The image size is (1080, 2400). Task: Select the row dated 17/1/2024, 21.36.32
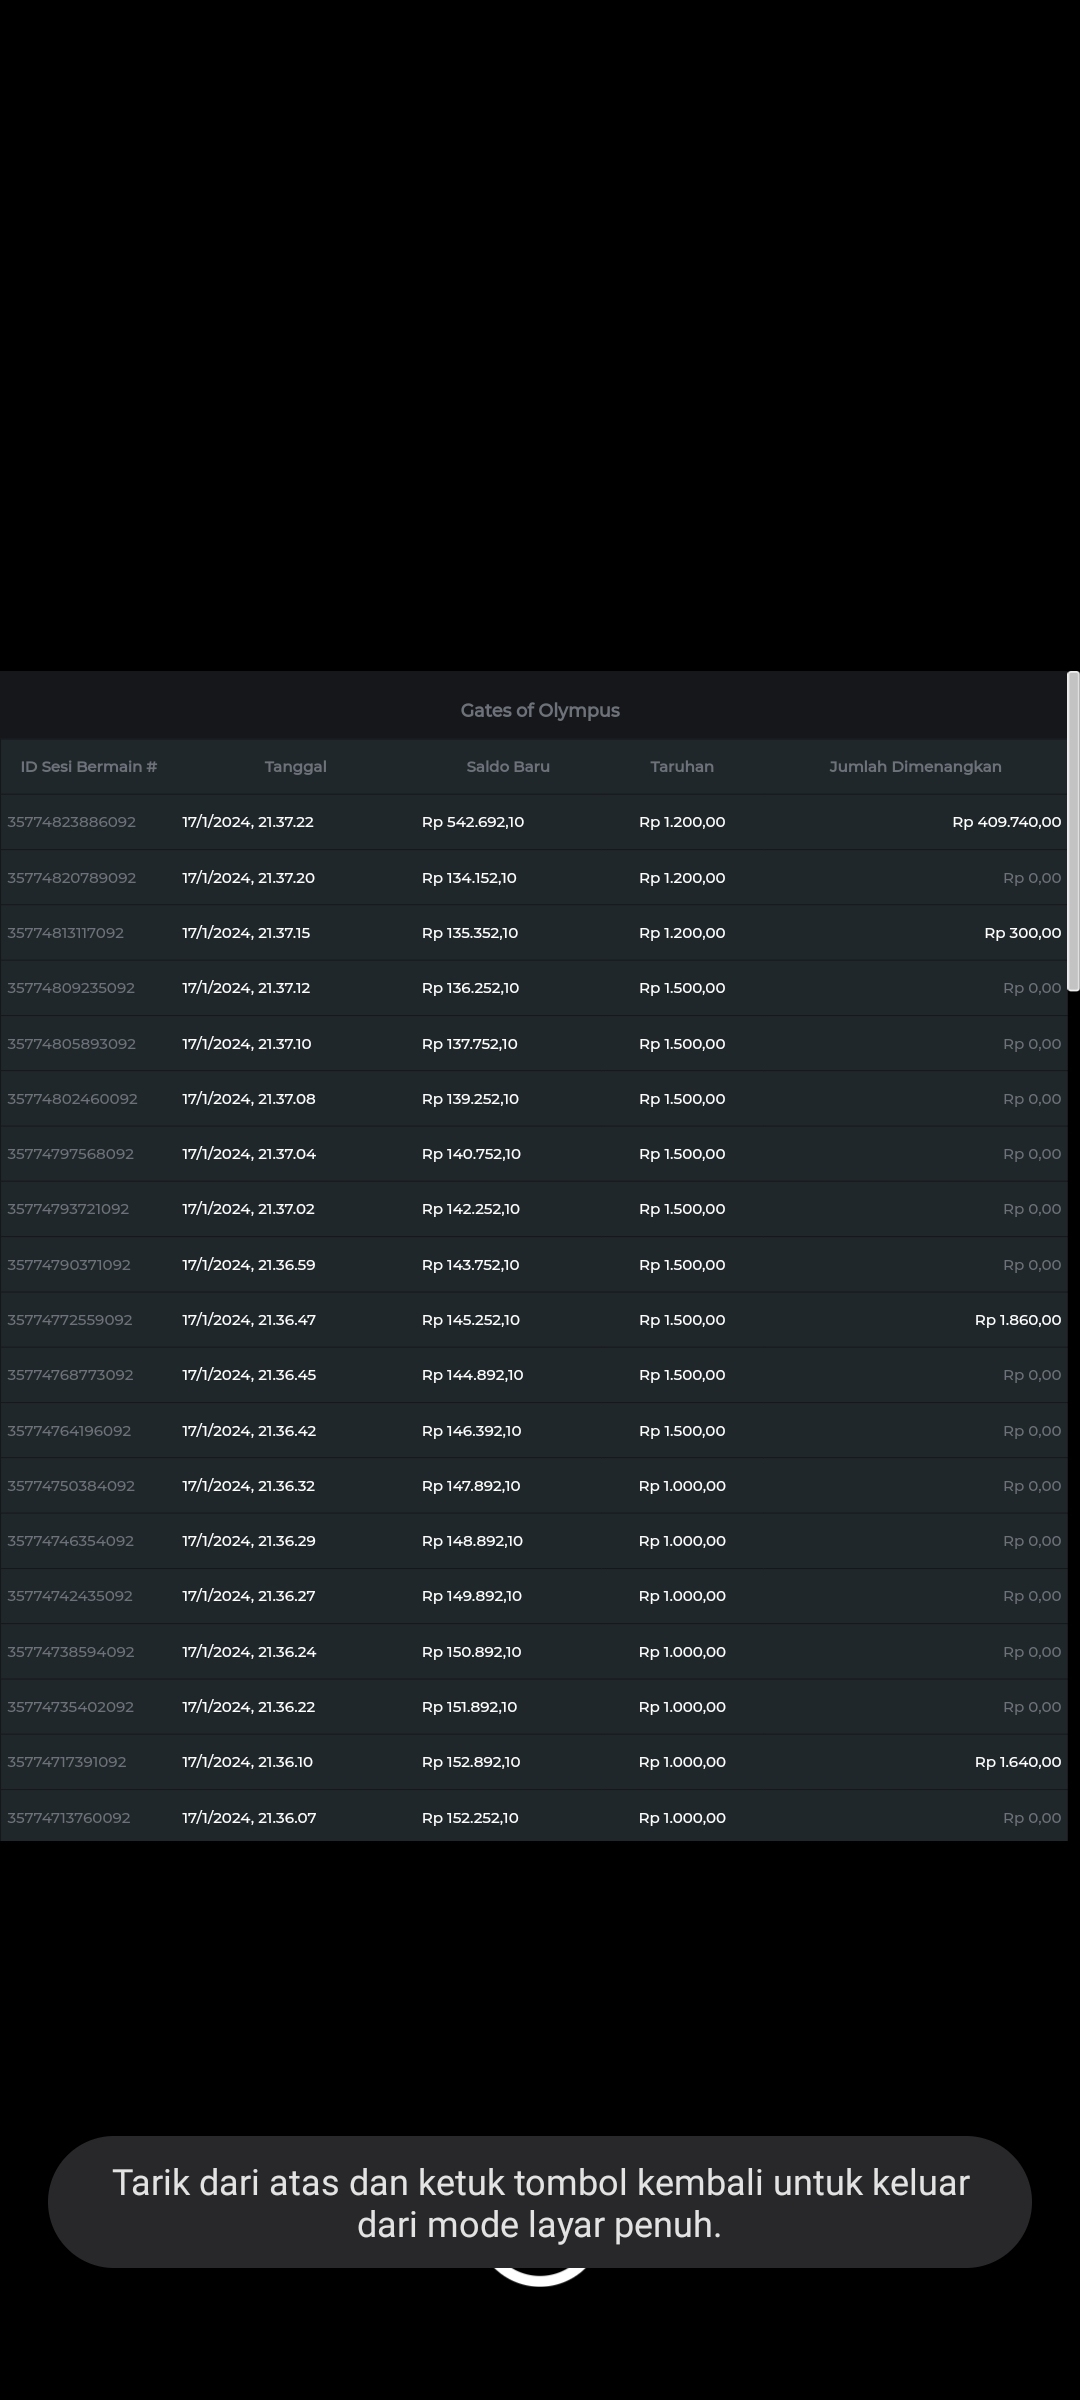(249, 1486)
